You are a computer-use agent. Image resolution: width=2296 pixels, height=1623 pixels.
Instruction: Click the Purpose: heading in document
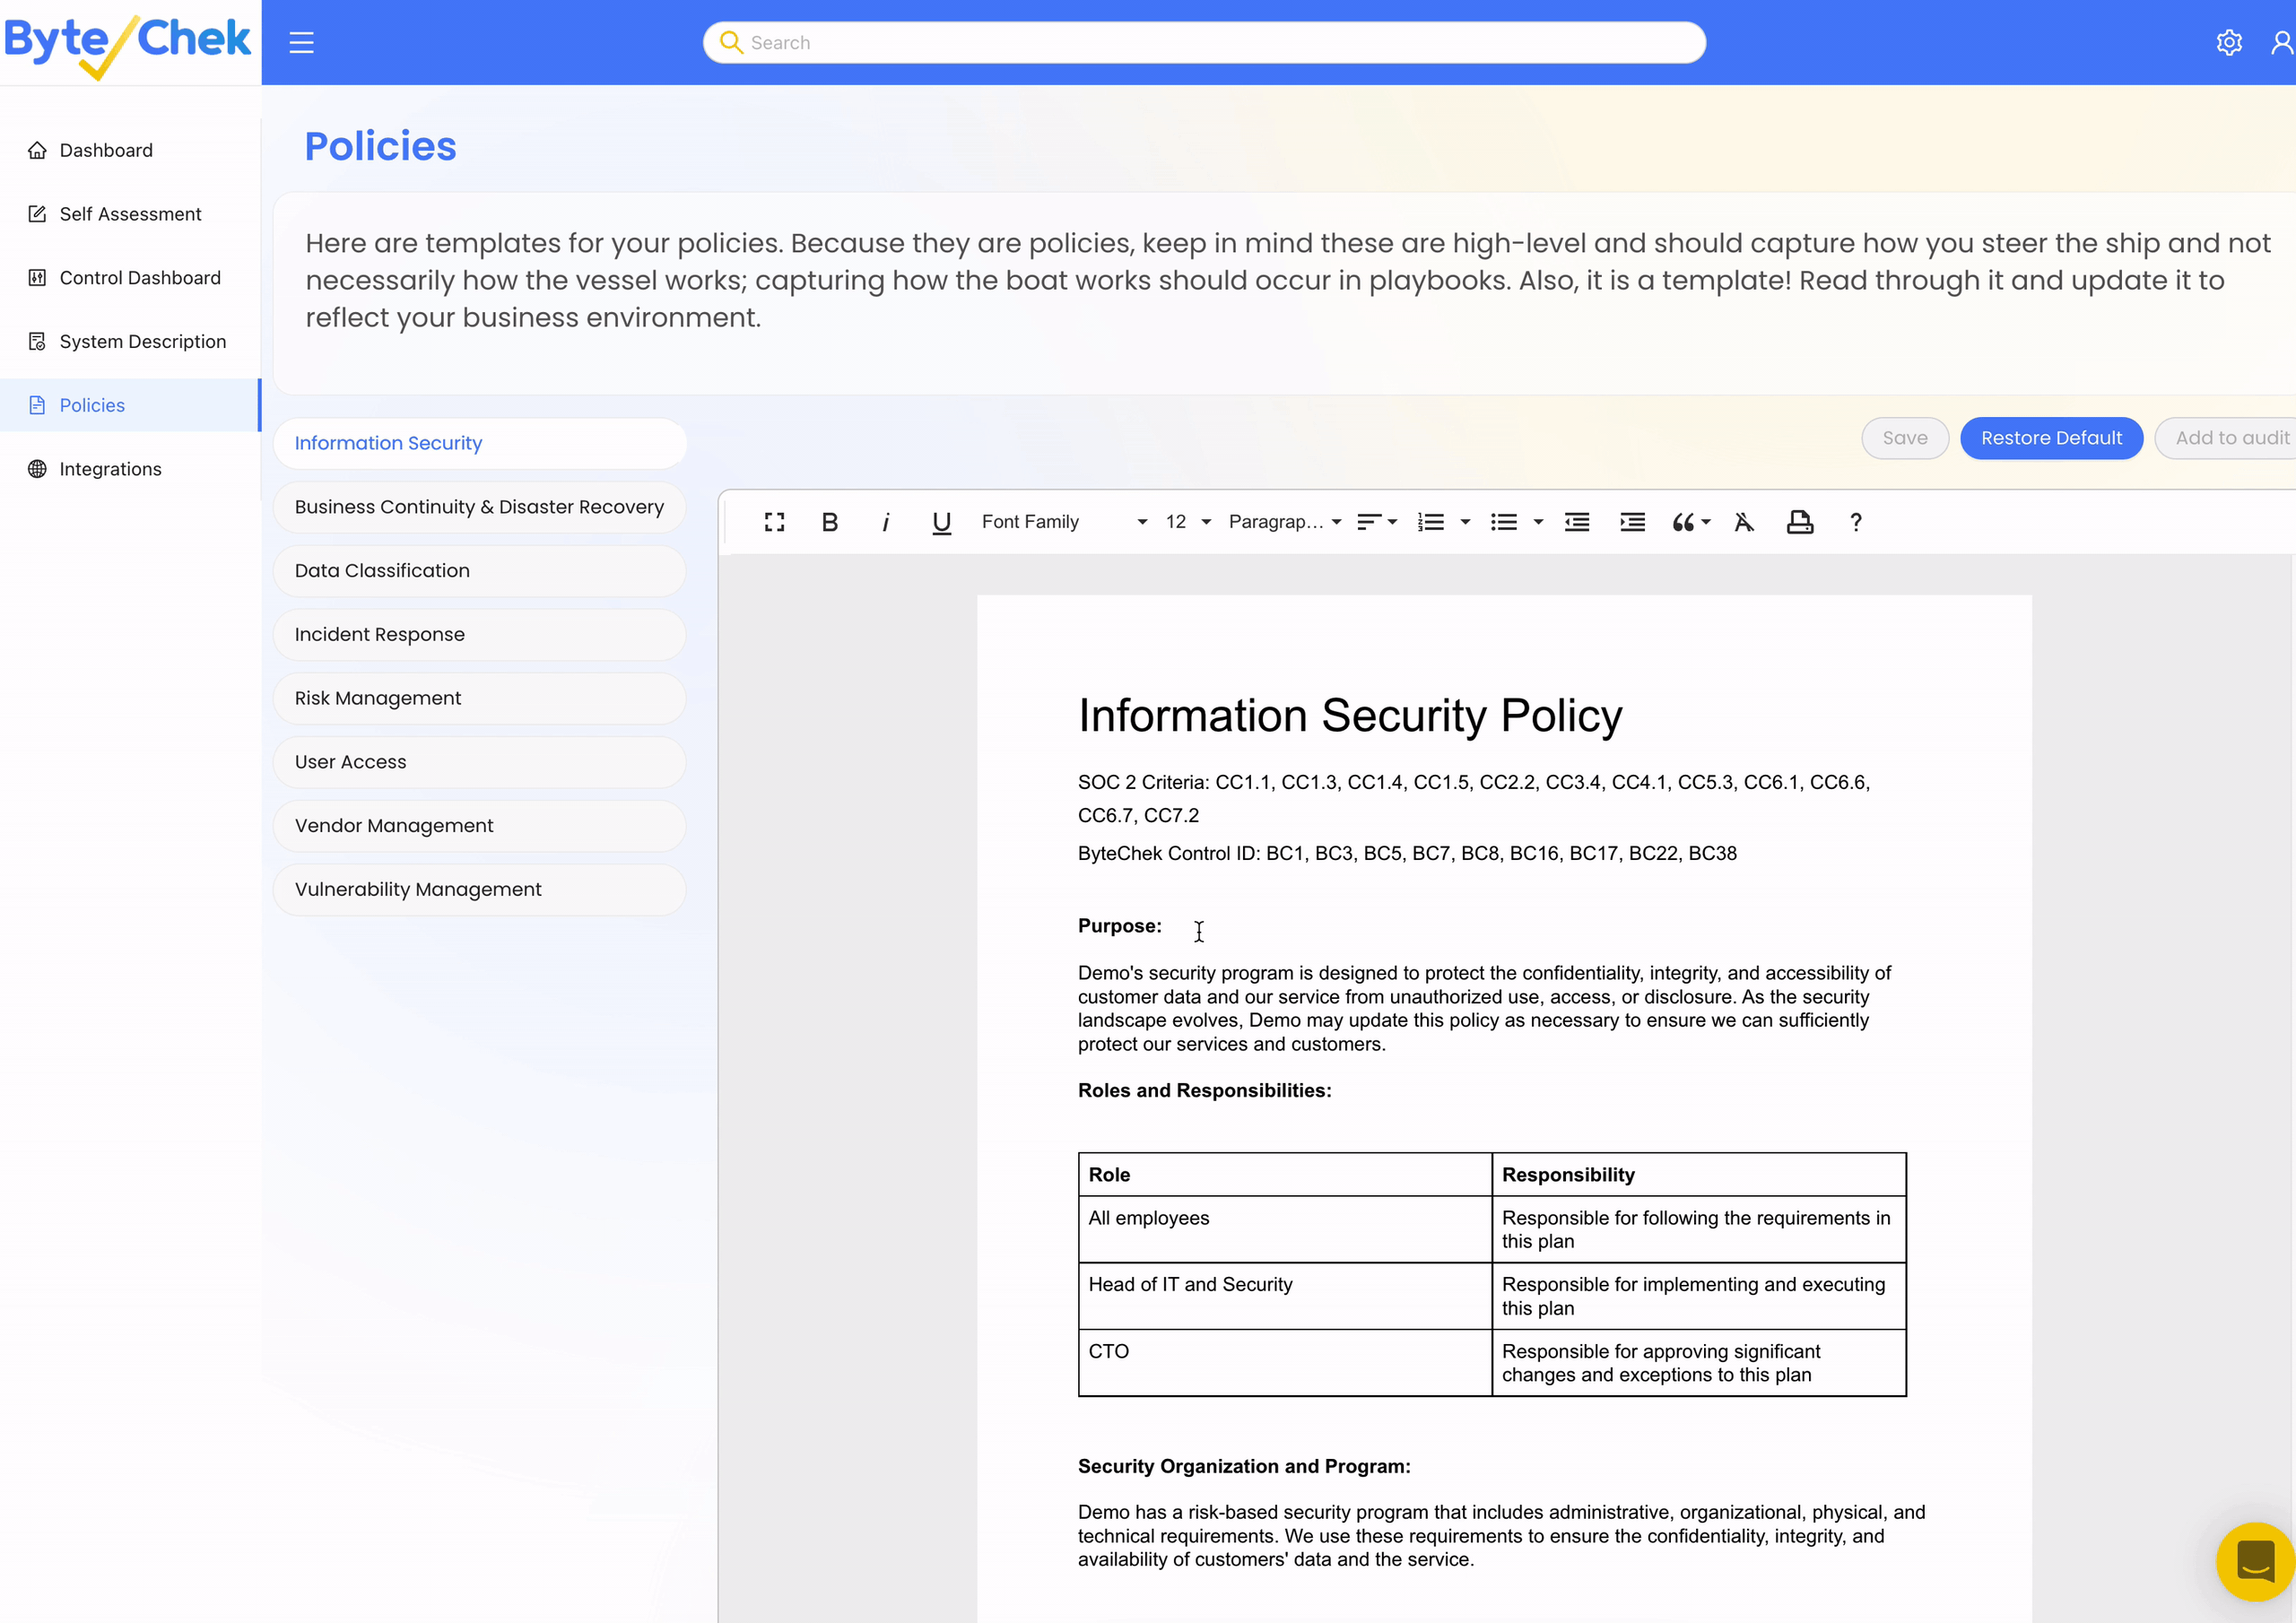(x=1120, y=926)
